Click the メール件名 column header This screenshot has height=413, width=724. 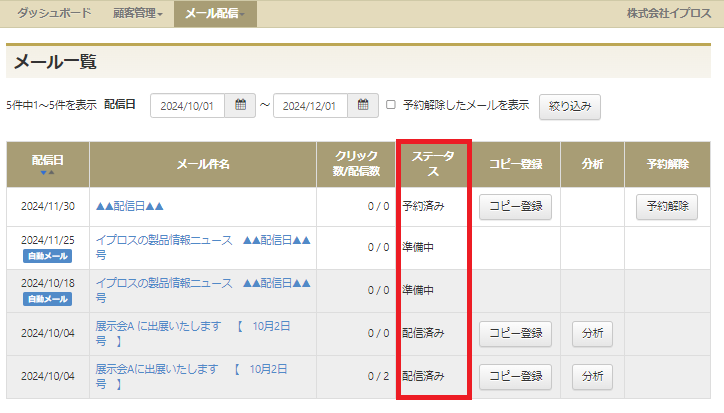(x=203, y=164)
